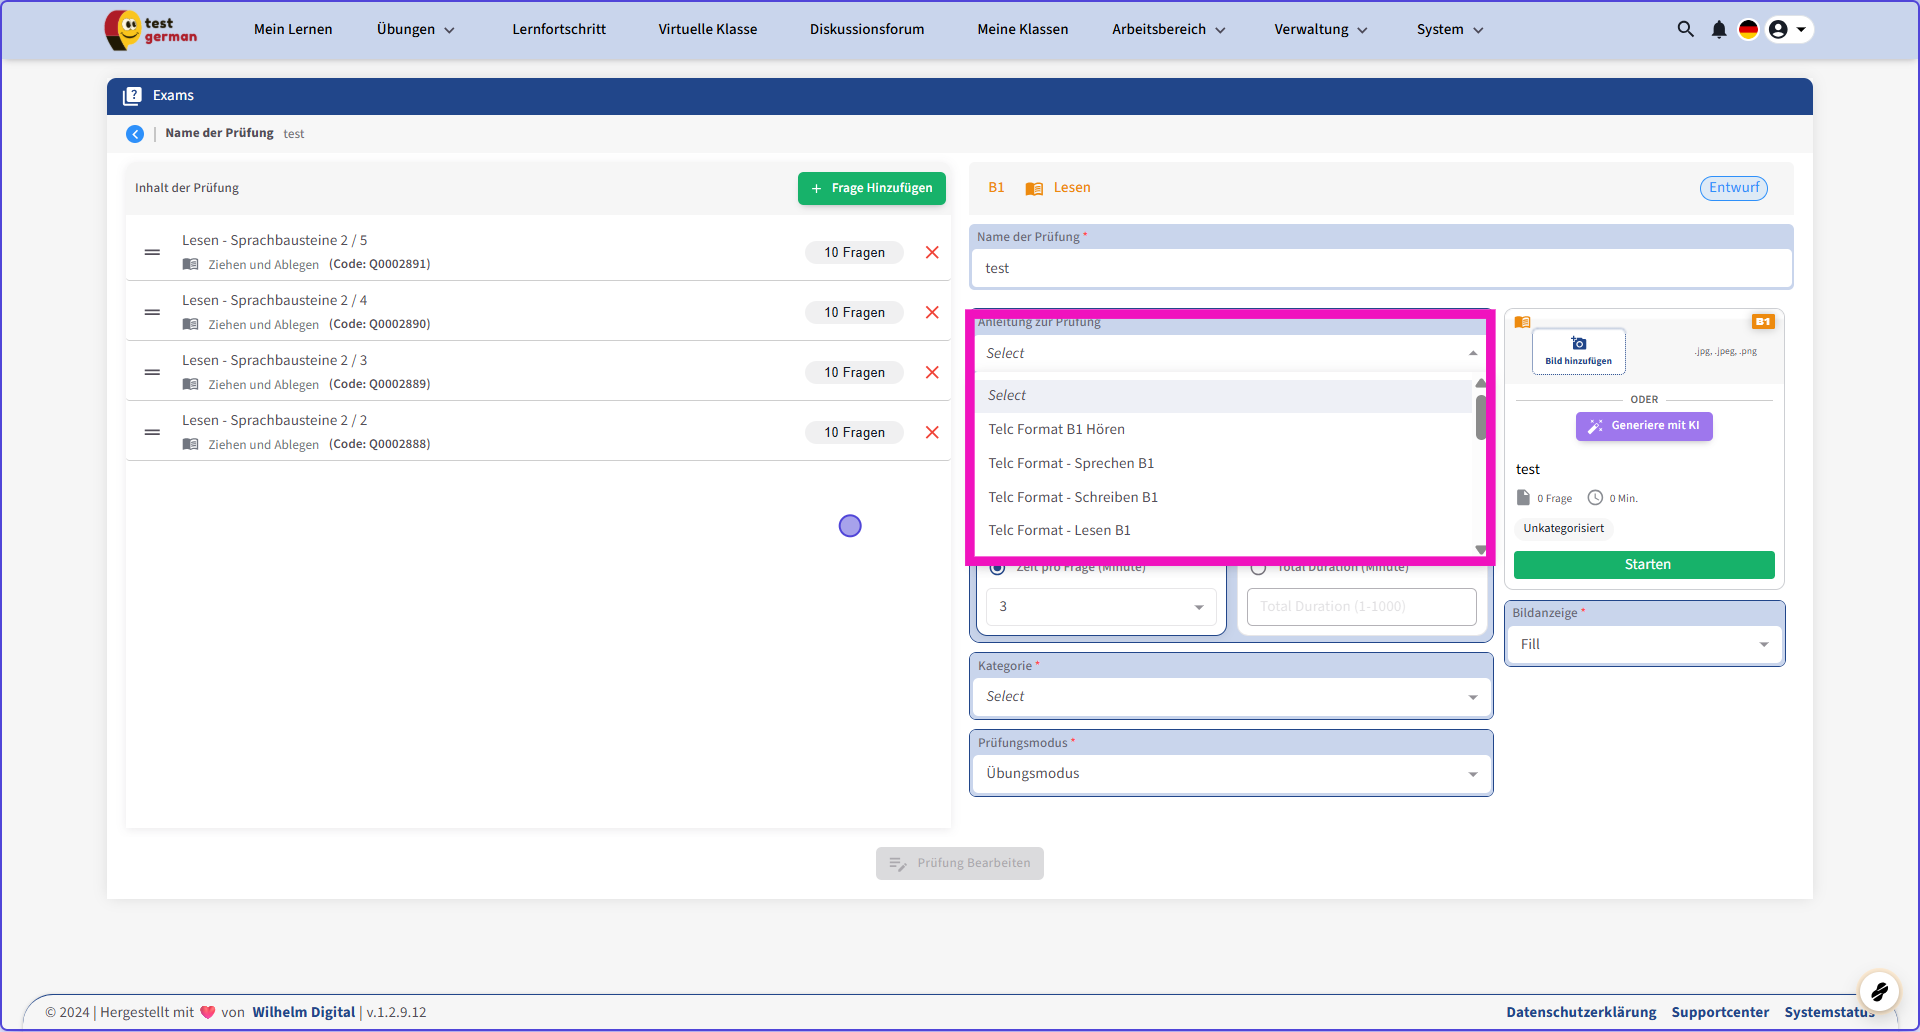Open the Bildanzeige Fill dropdown
This screenshot has width=1920, height=1032.
click(1643, 644)
